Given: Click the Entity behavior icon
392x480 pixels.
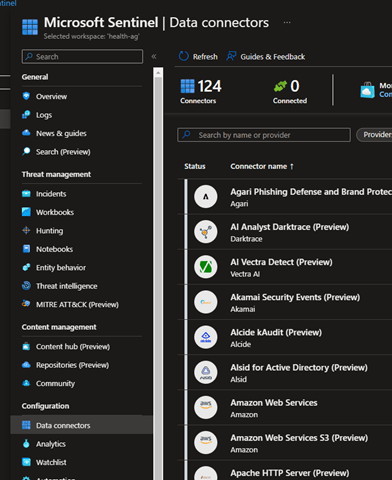Looking at the screenshot, I should tap(26, 267).
